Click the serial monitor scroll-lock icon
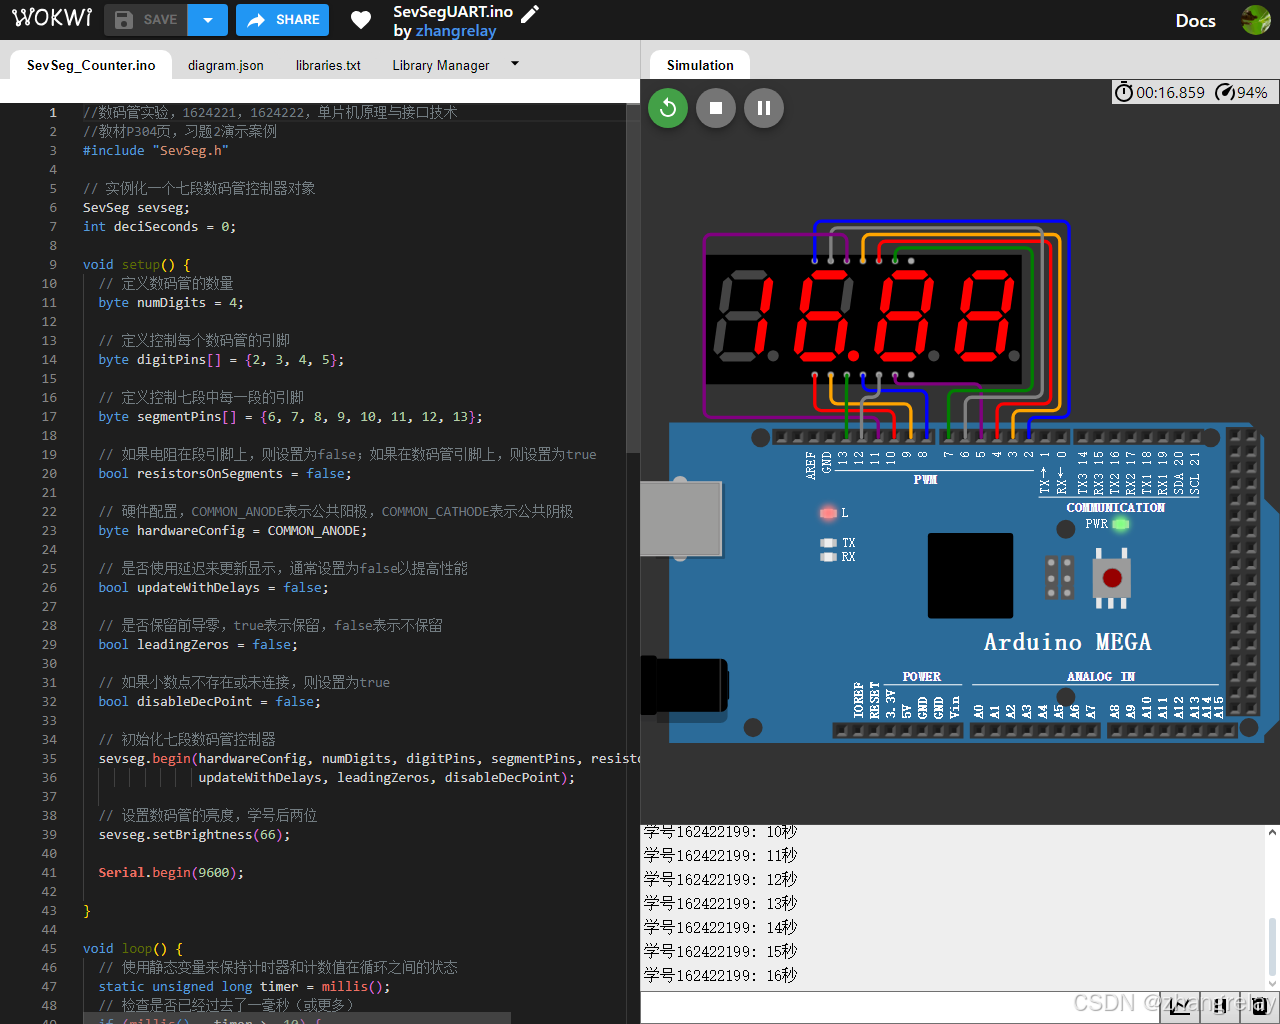The image size is (1280, 1024). tap(1222, 1007)
